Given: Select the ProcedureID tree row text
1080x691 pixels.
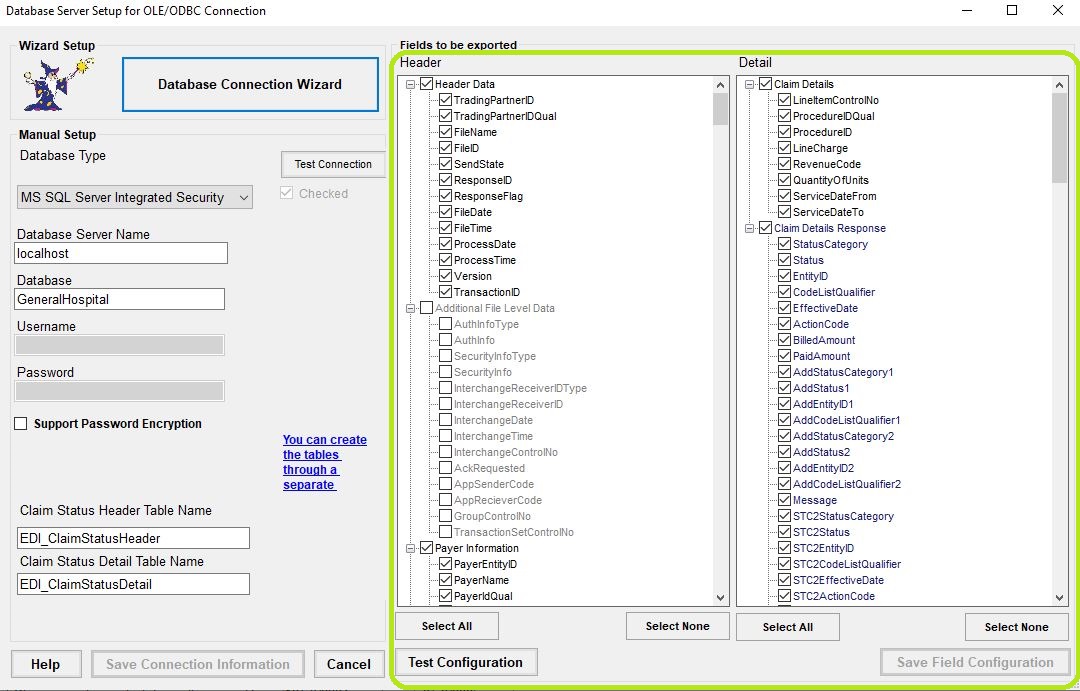Looking at the screenshot, I should pyautogui.click(x=822, y=132).
